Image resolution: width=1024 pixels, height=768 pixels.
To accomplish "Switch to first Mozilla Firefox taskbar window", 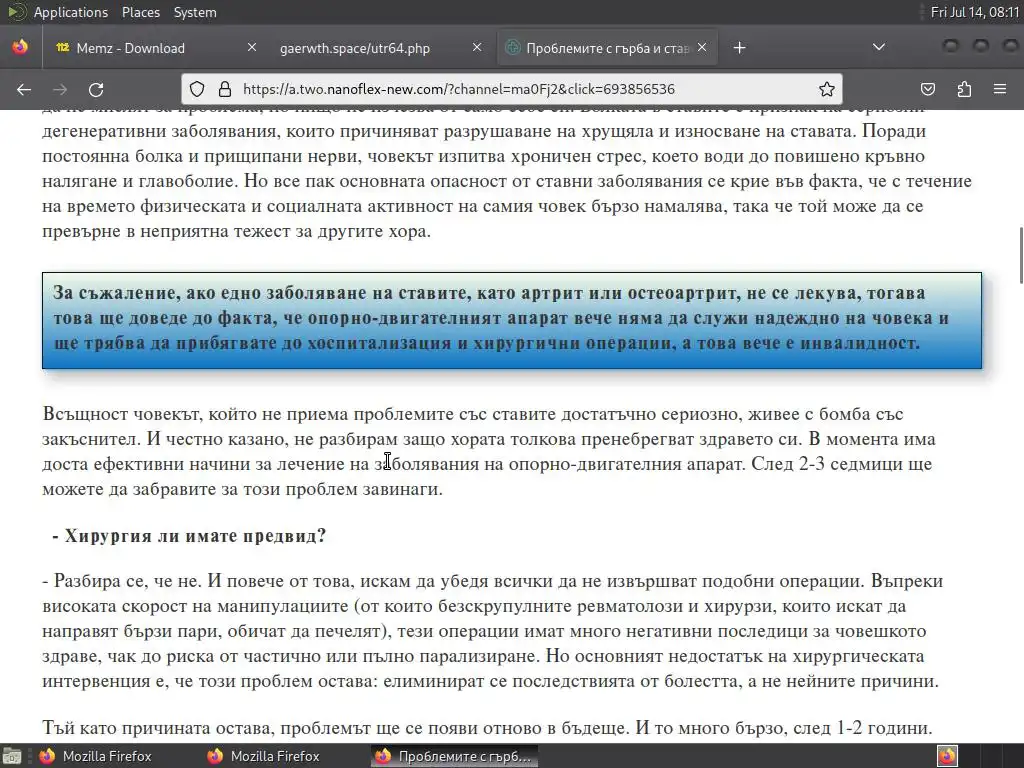I will click(96, 756).
